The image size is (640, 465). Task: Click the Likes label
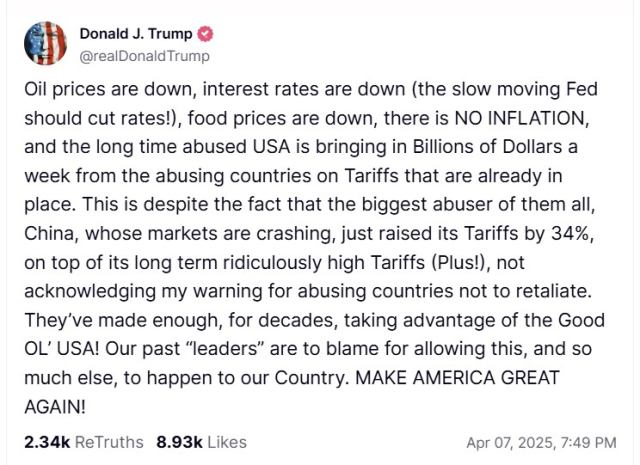227,442
